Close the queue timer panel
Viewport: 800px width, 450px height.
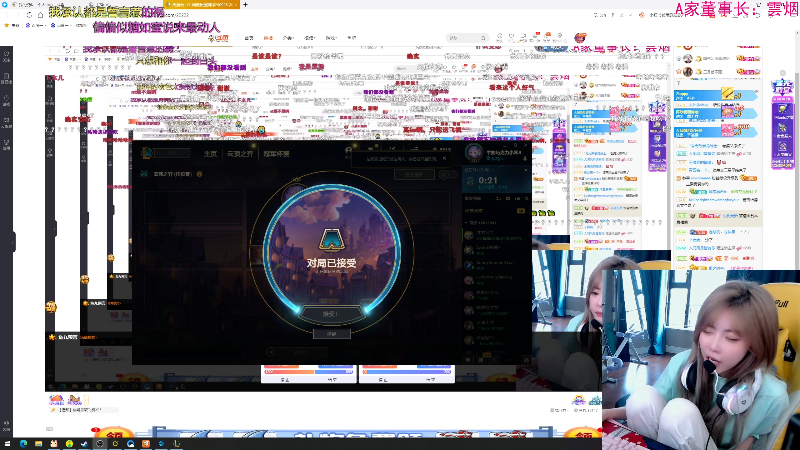526,169
